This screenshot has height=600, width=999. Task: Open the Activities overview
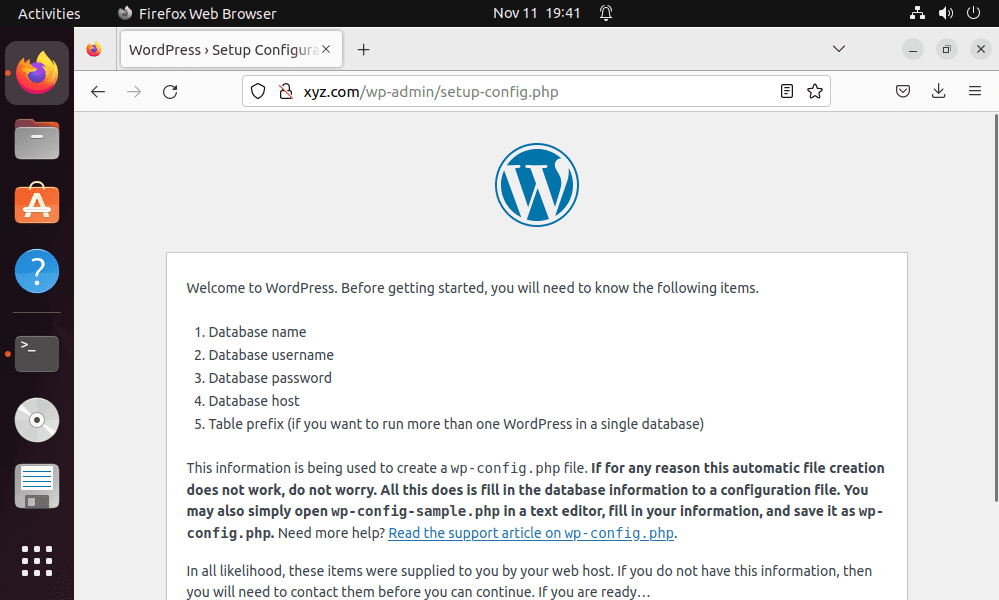tap(49, 13)
